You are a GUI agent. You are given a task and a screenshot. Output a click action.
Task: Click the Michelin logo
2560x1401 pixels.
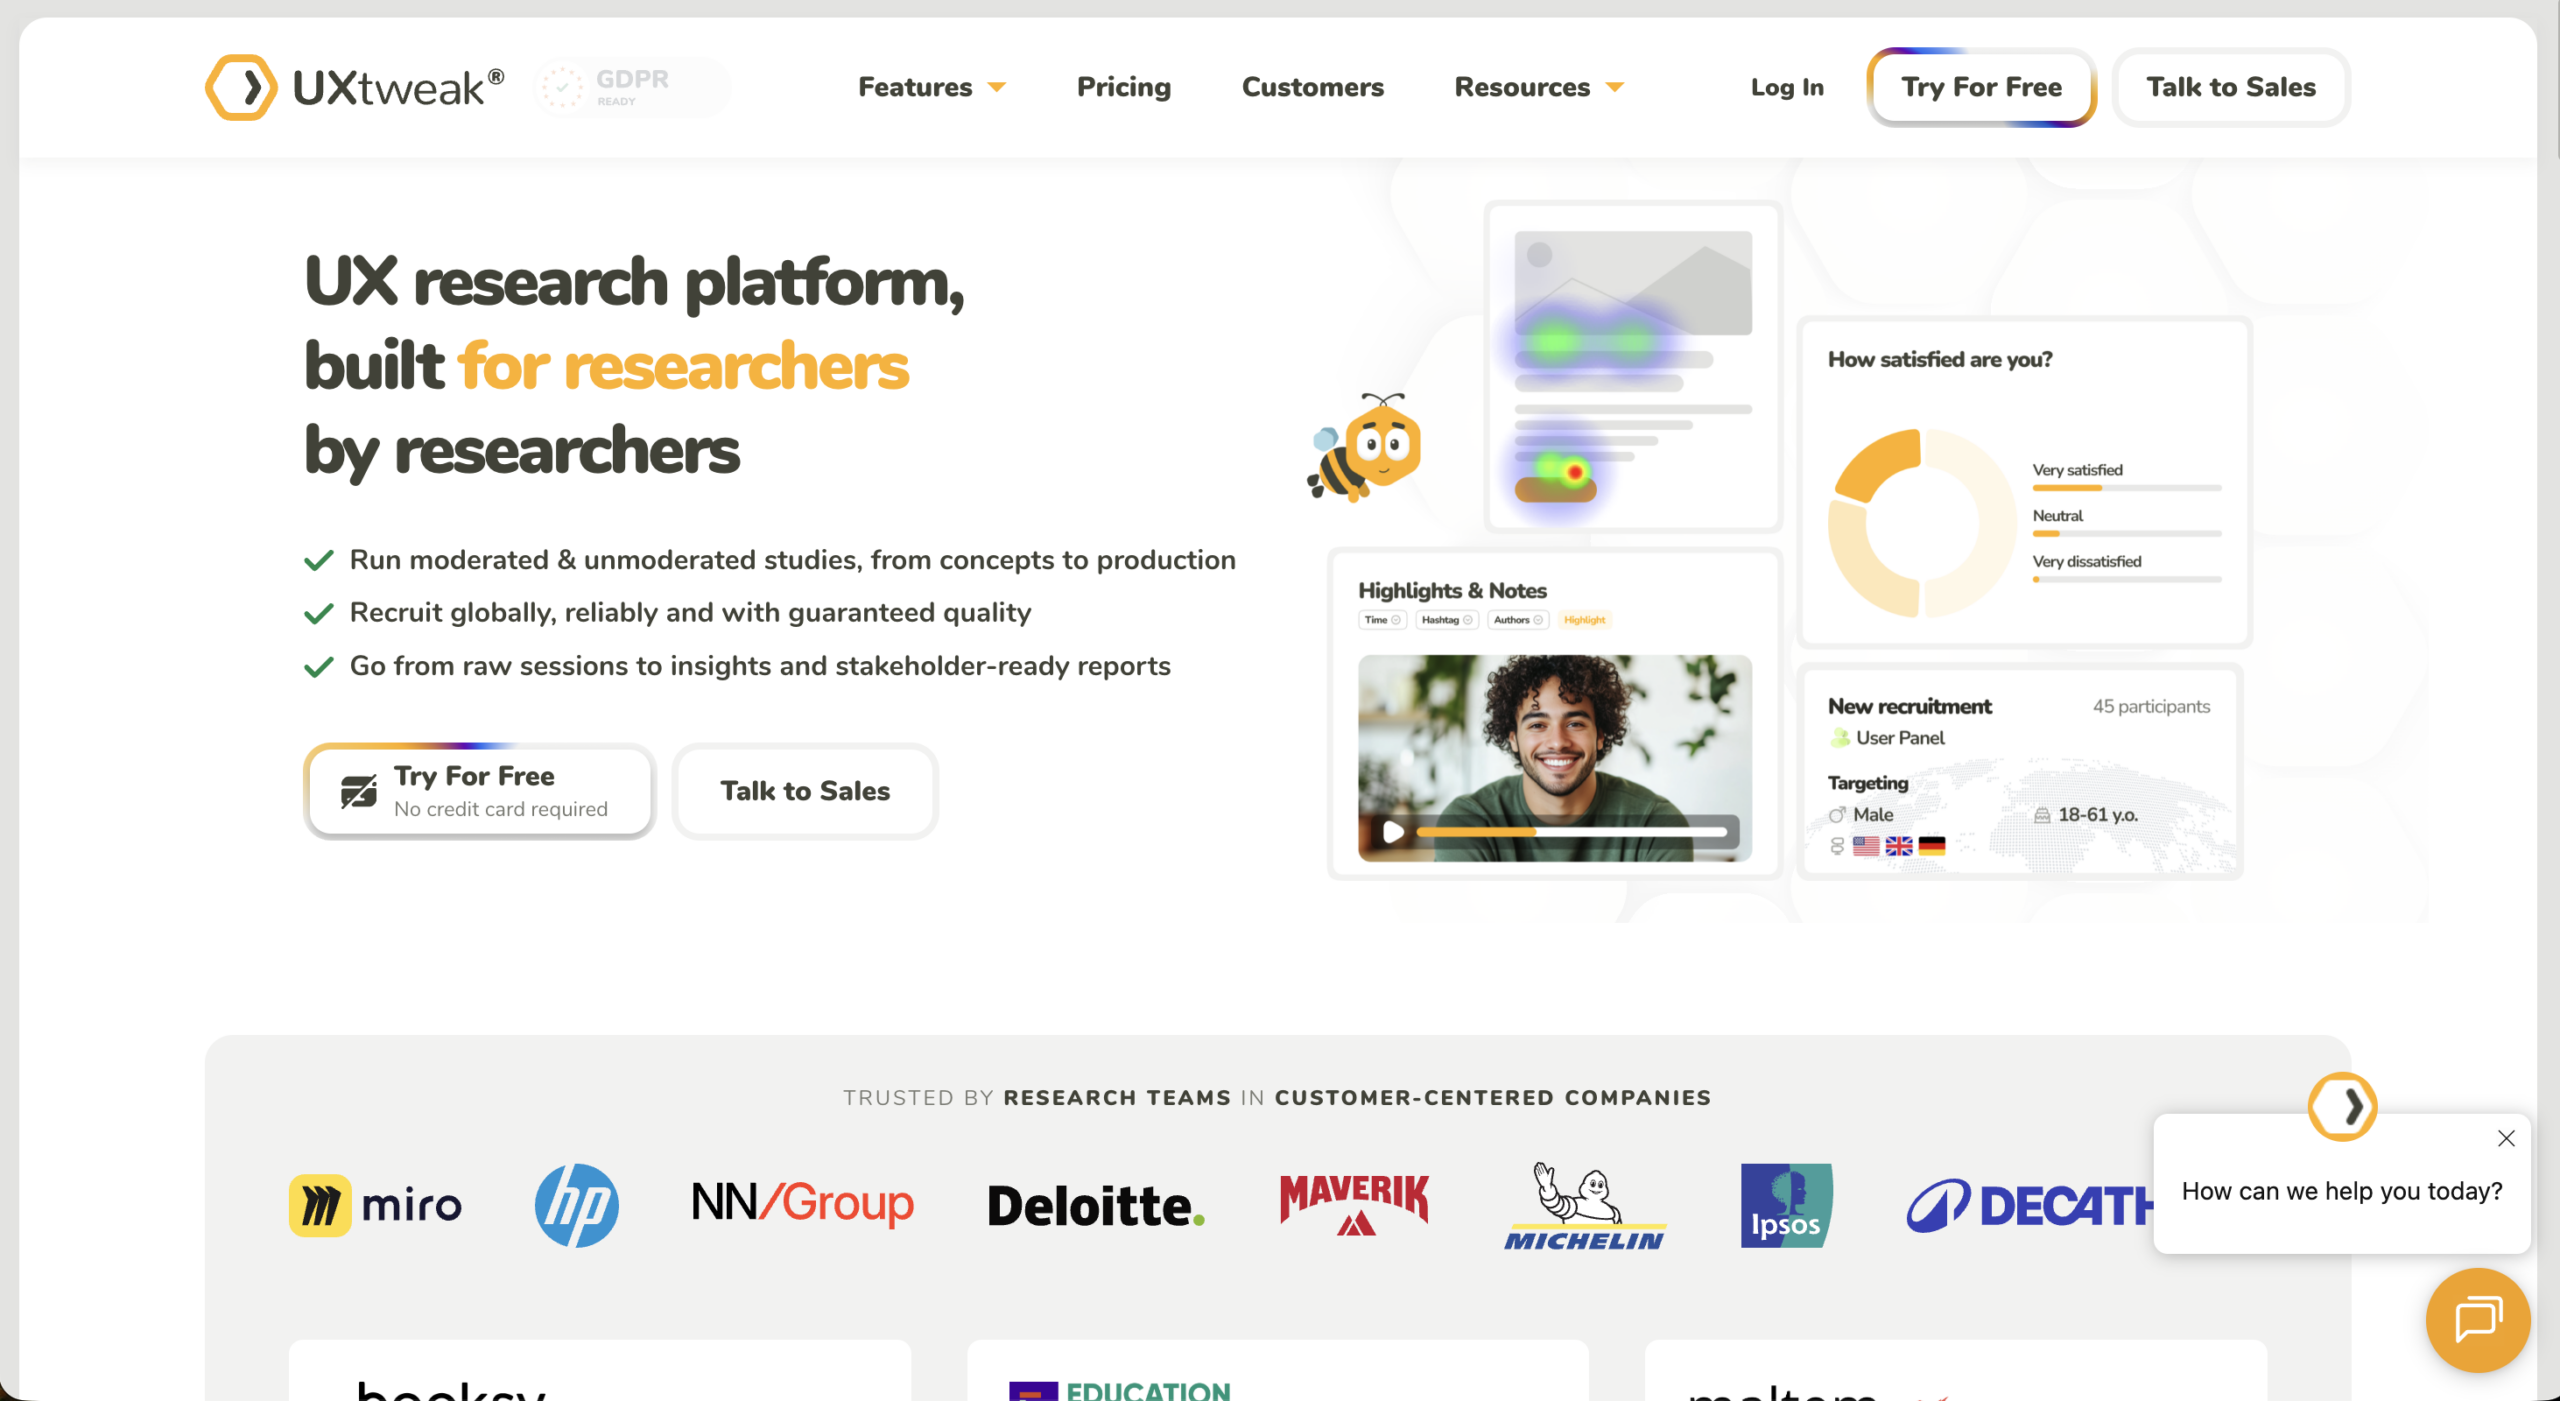(1584, 1205)
